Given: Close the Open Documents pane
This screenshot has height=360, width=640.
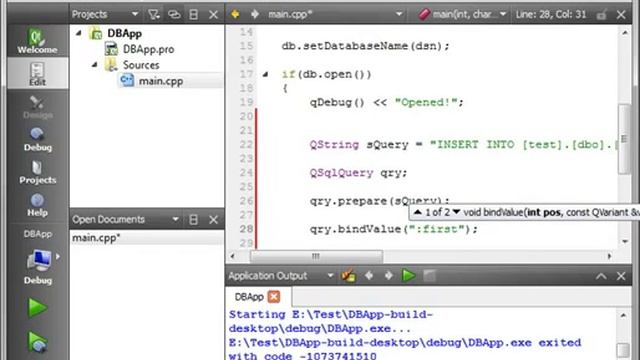Looking at the screenshot, I should (213, 220).
